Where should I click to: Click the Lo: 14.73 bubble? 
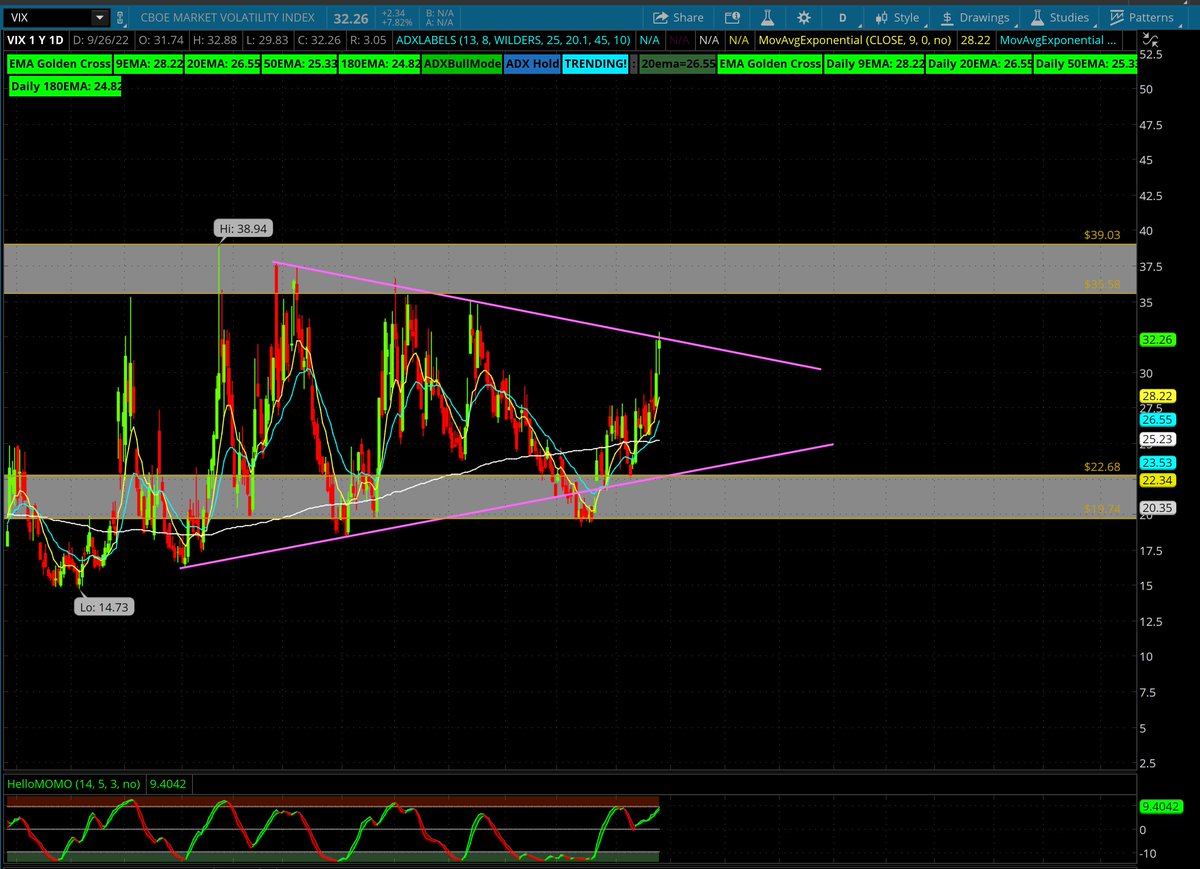click(x=106, y=607)
